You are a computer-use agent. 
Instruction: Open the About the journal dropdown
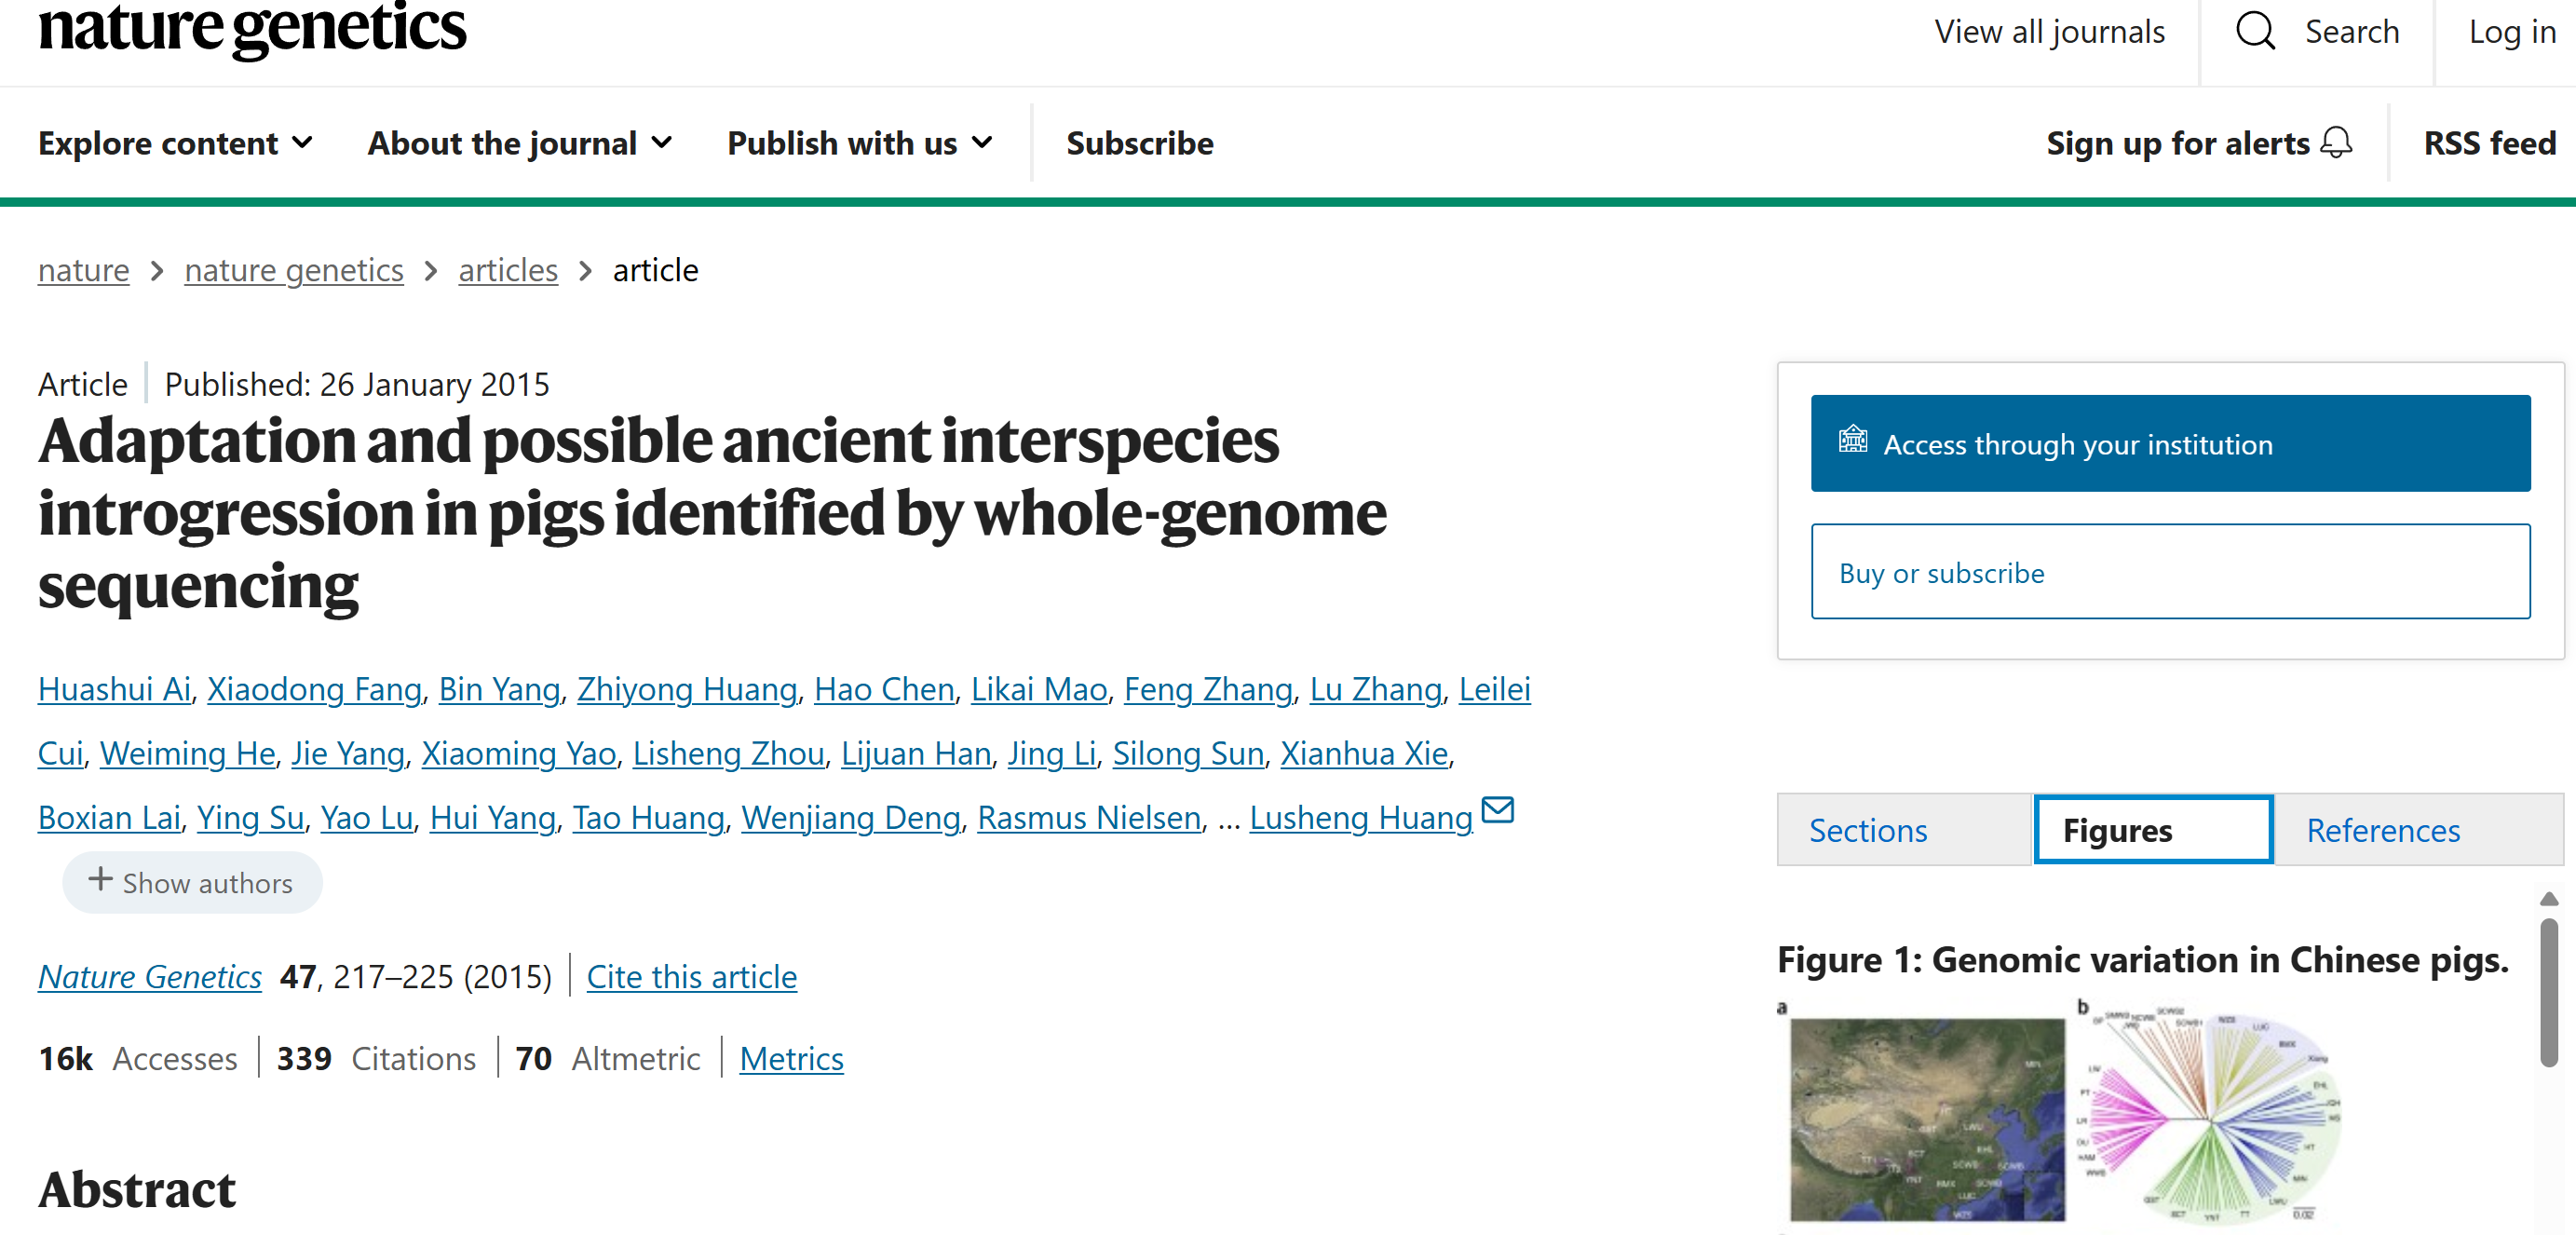click(x=520, y=143)
